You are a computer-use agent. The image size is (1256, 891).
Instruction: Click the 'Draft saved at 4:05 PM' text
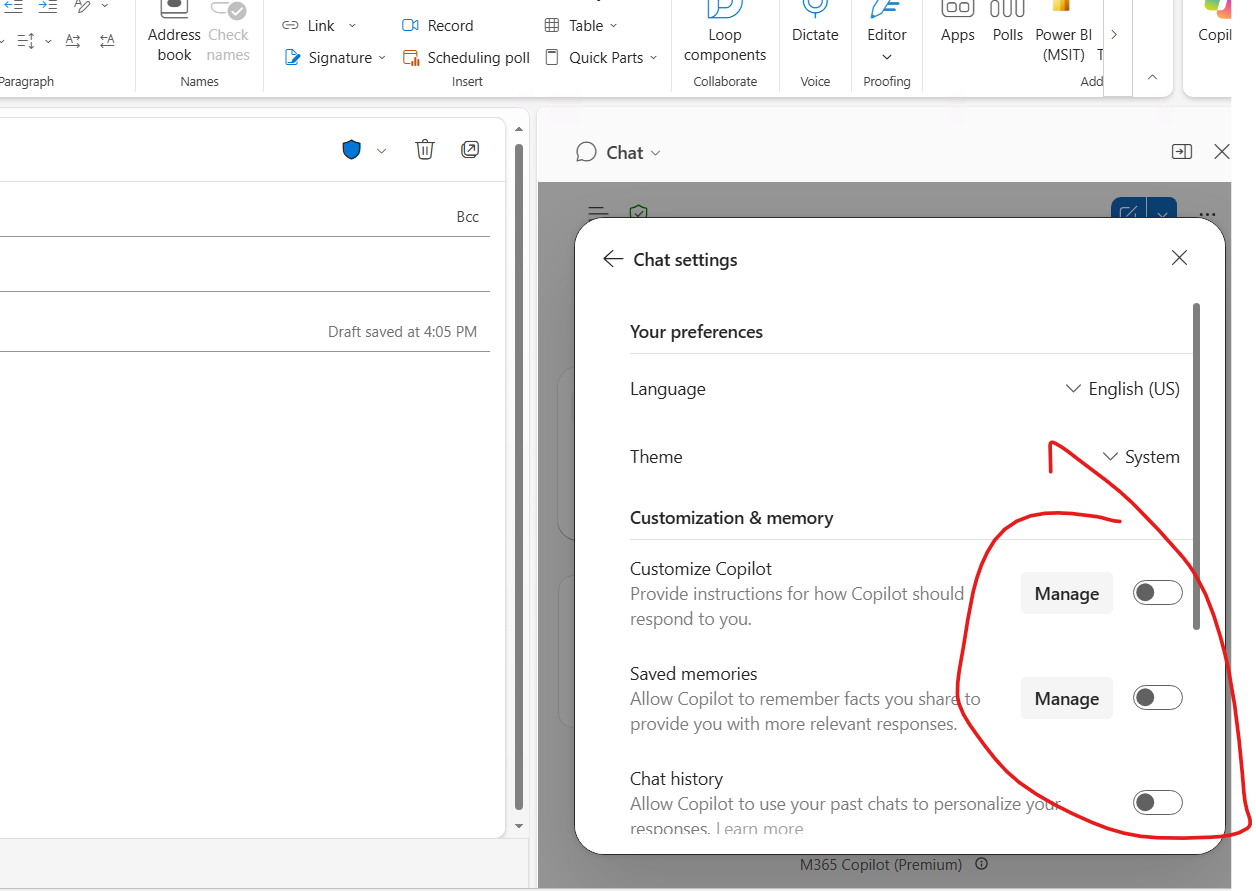pyautogui.click(x=402, y=331)
